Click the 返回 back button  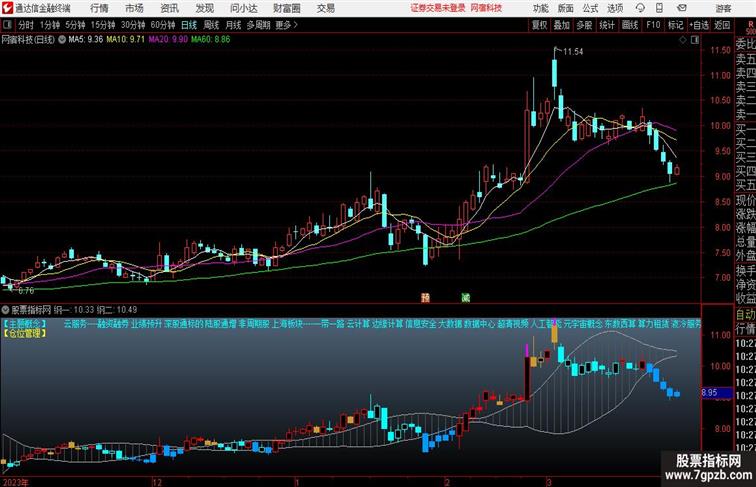click(x=722, y=25)
